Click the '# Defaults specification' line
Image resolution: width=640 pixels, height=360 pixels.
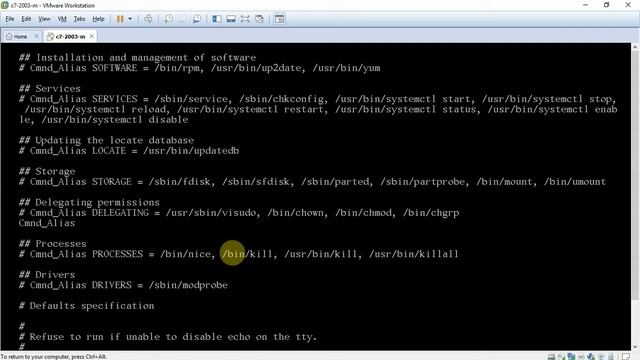(87, 306)
